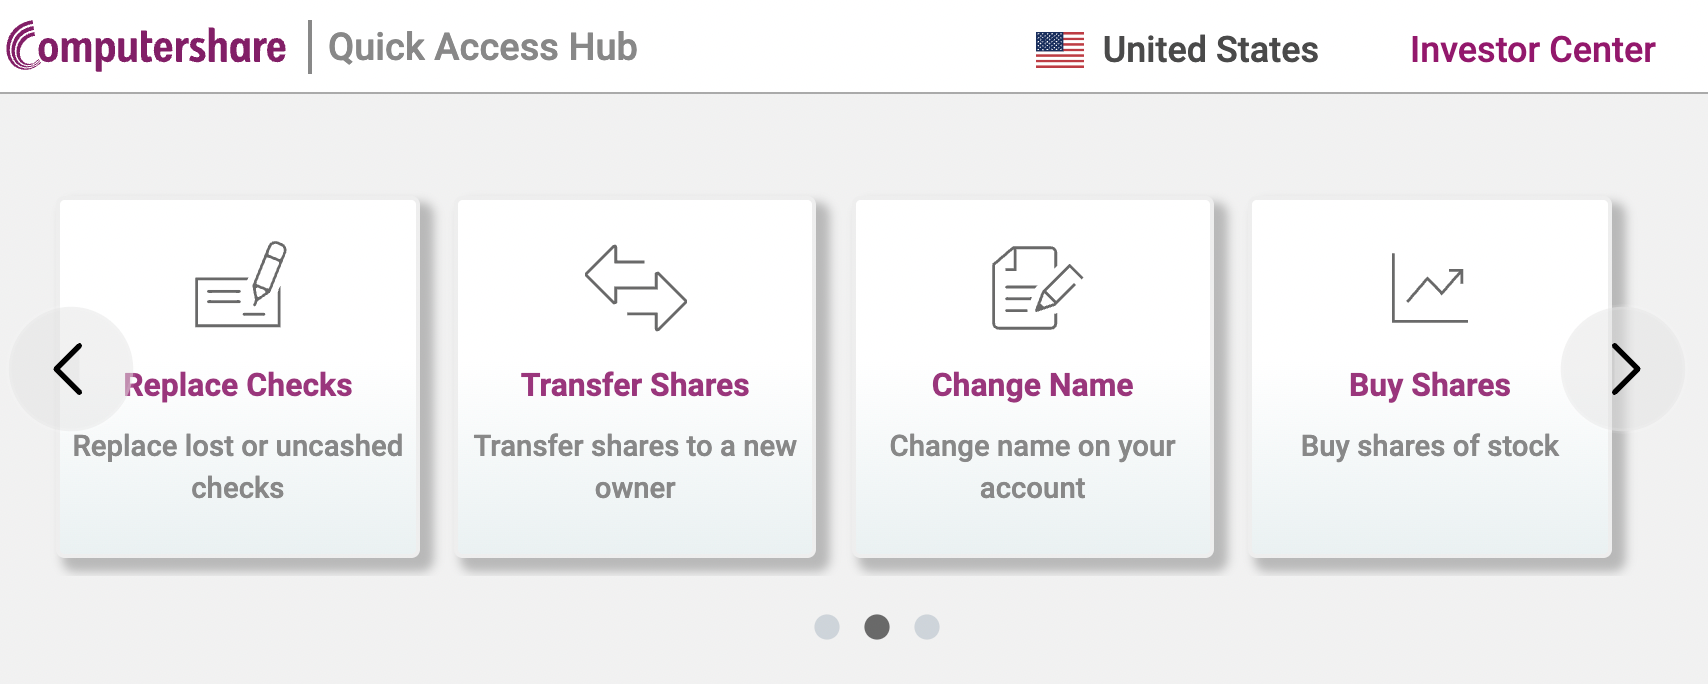Select the third carousel pagination dot
Viewport: 1708px width, 684px height.
(927, 627)
